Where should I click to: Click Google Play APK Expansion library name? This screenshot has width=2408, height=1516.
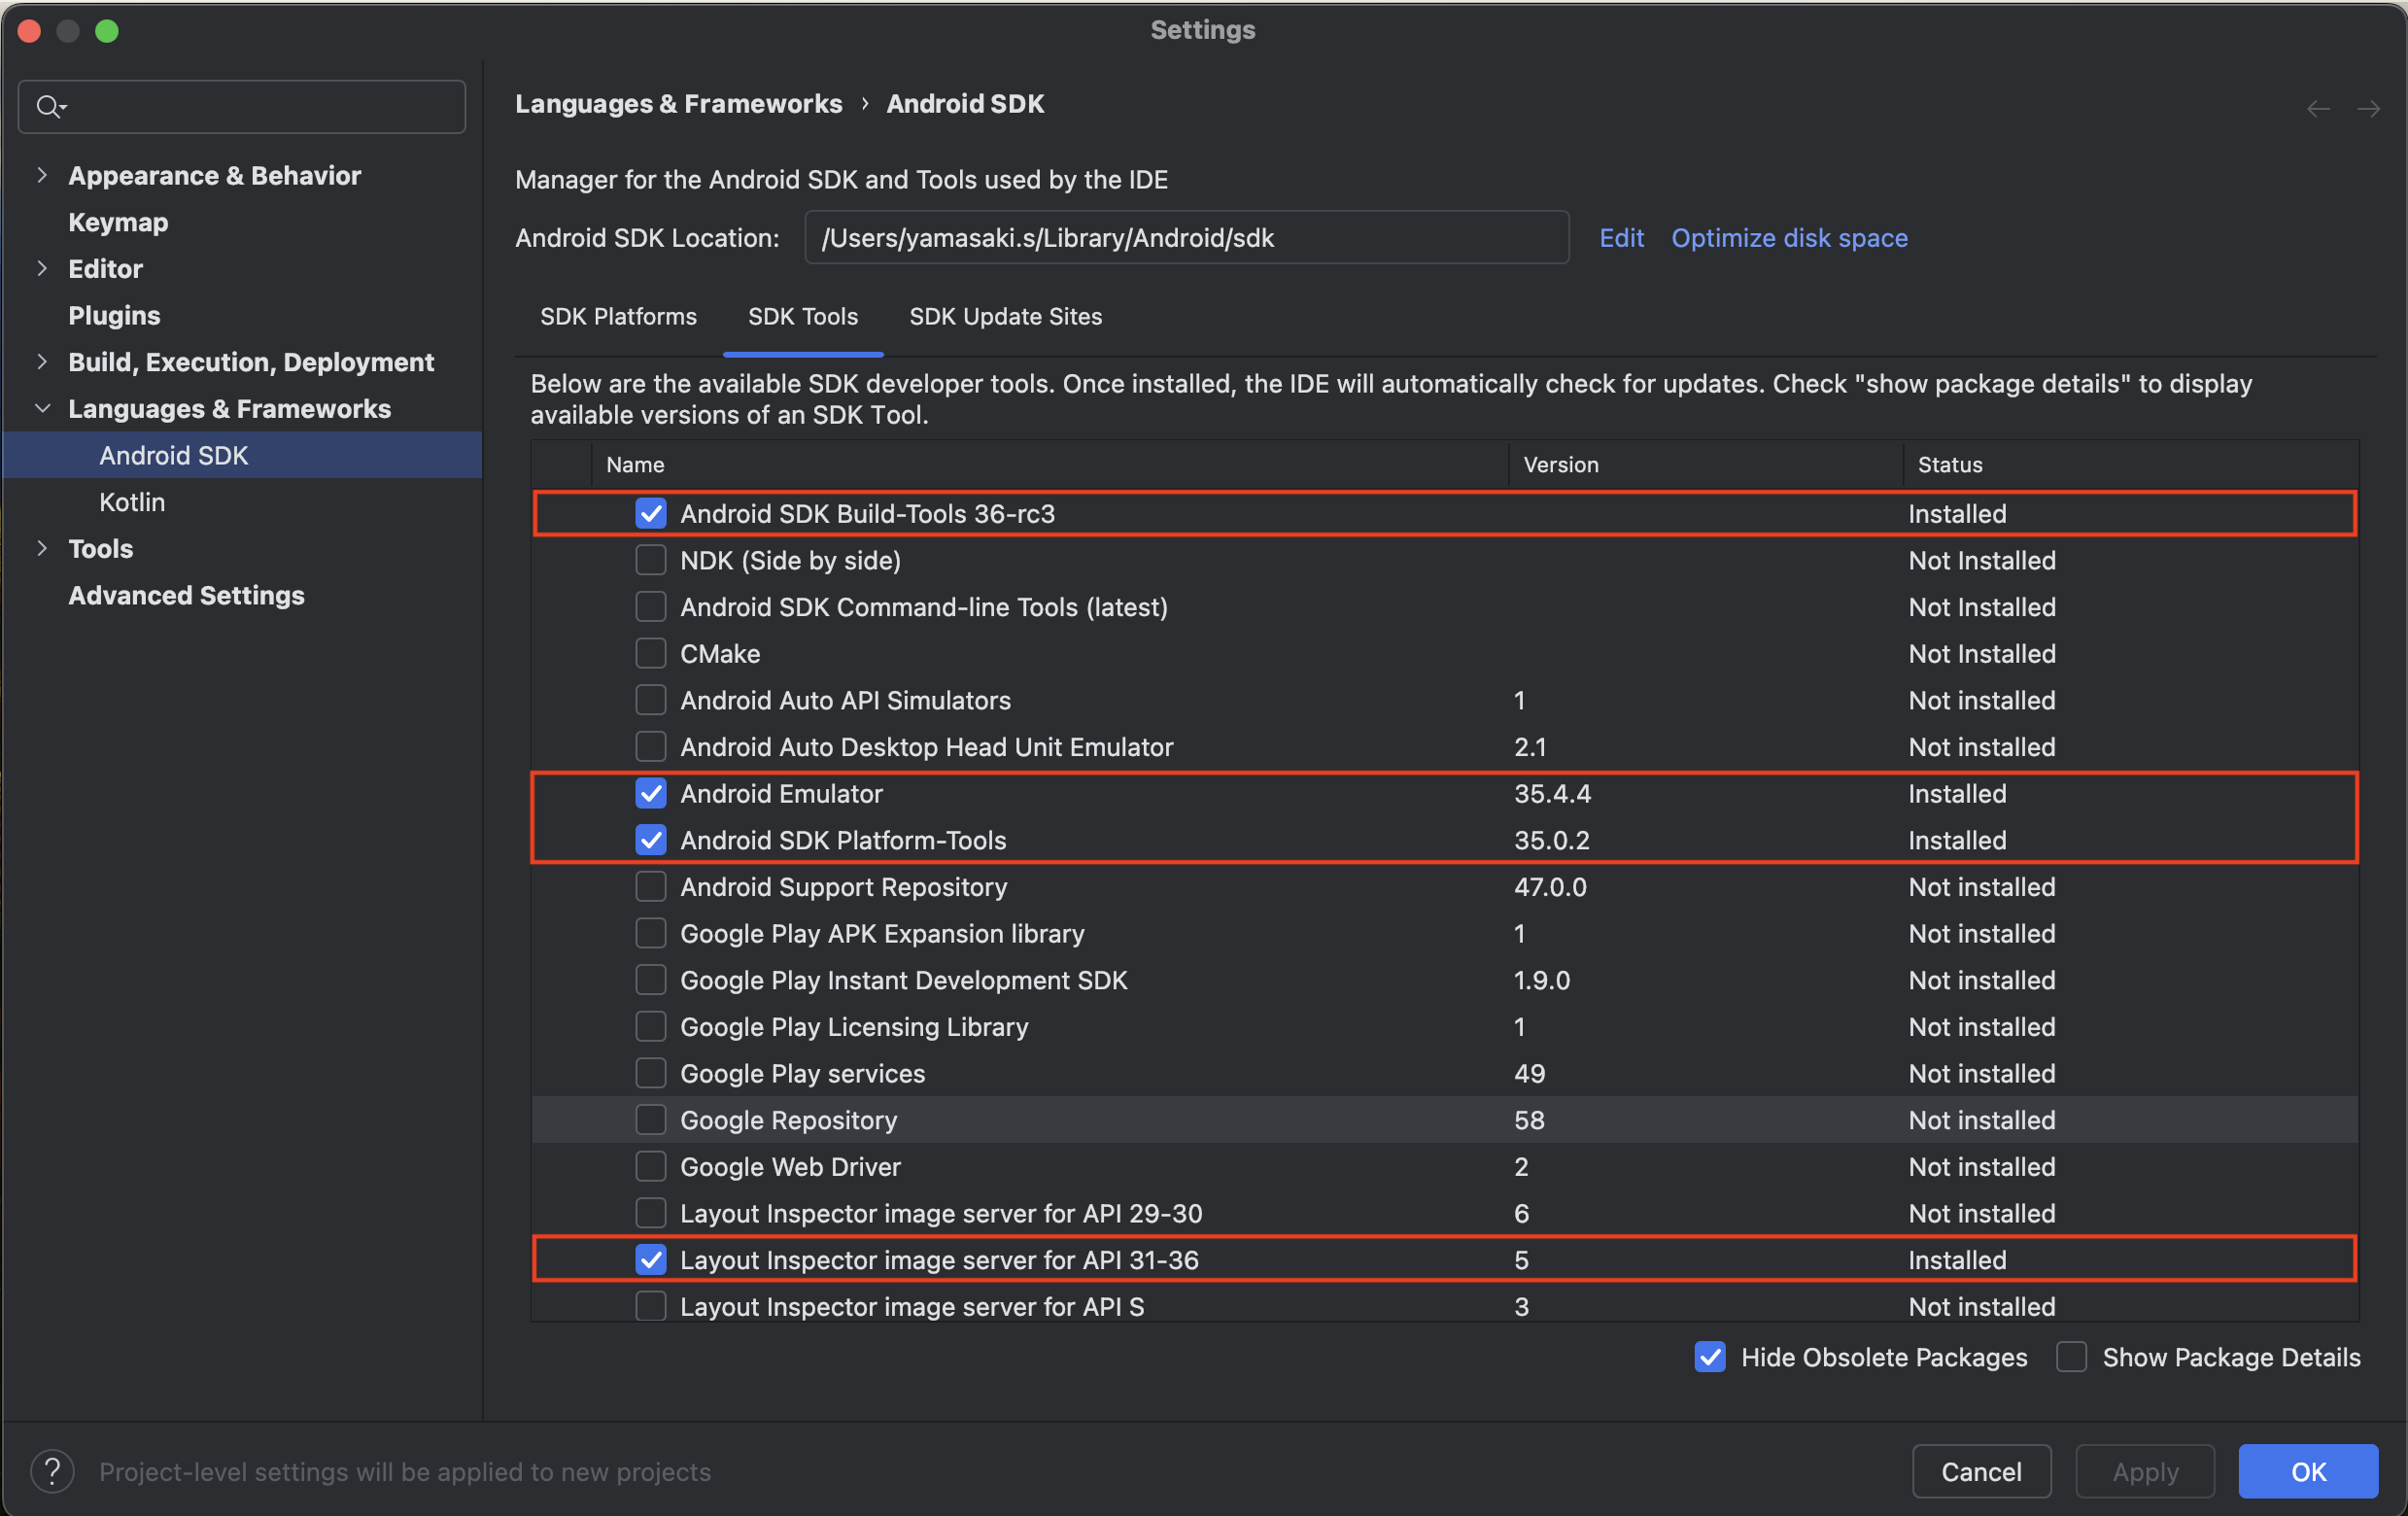(x=882, y=933)
